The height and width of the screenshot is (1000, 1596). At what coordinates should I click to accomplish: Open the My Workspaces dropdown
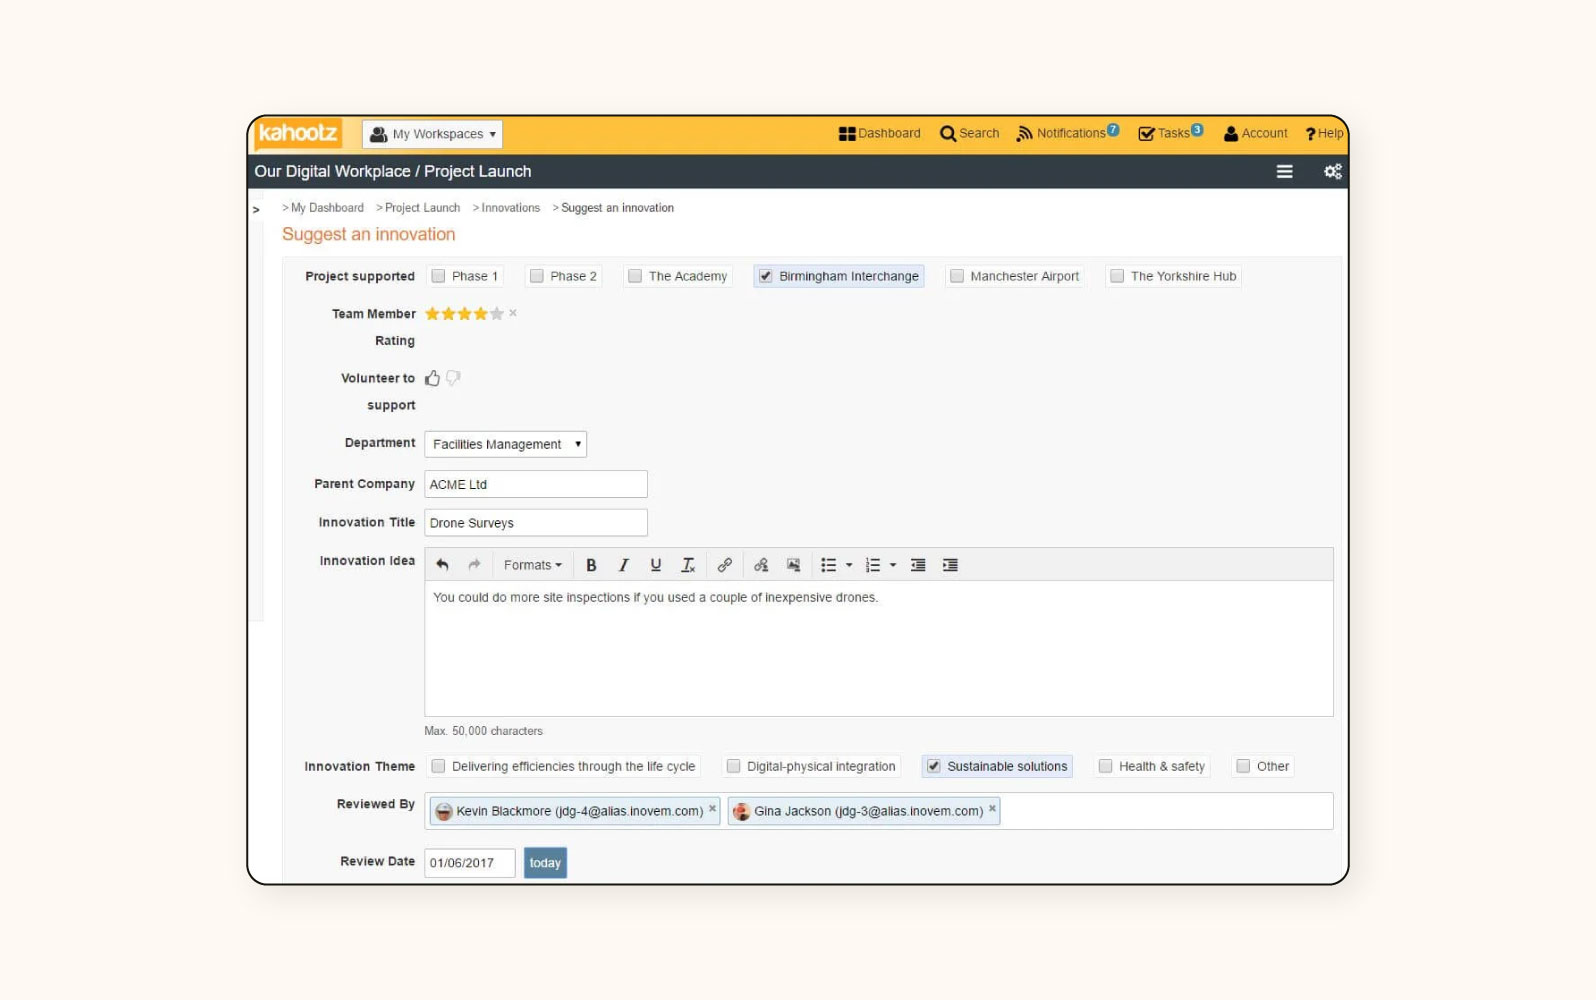tap(433, 134)
